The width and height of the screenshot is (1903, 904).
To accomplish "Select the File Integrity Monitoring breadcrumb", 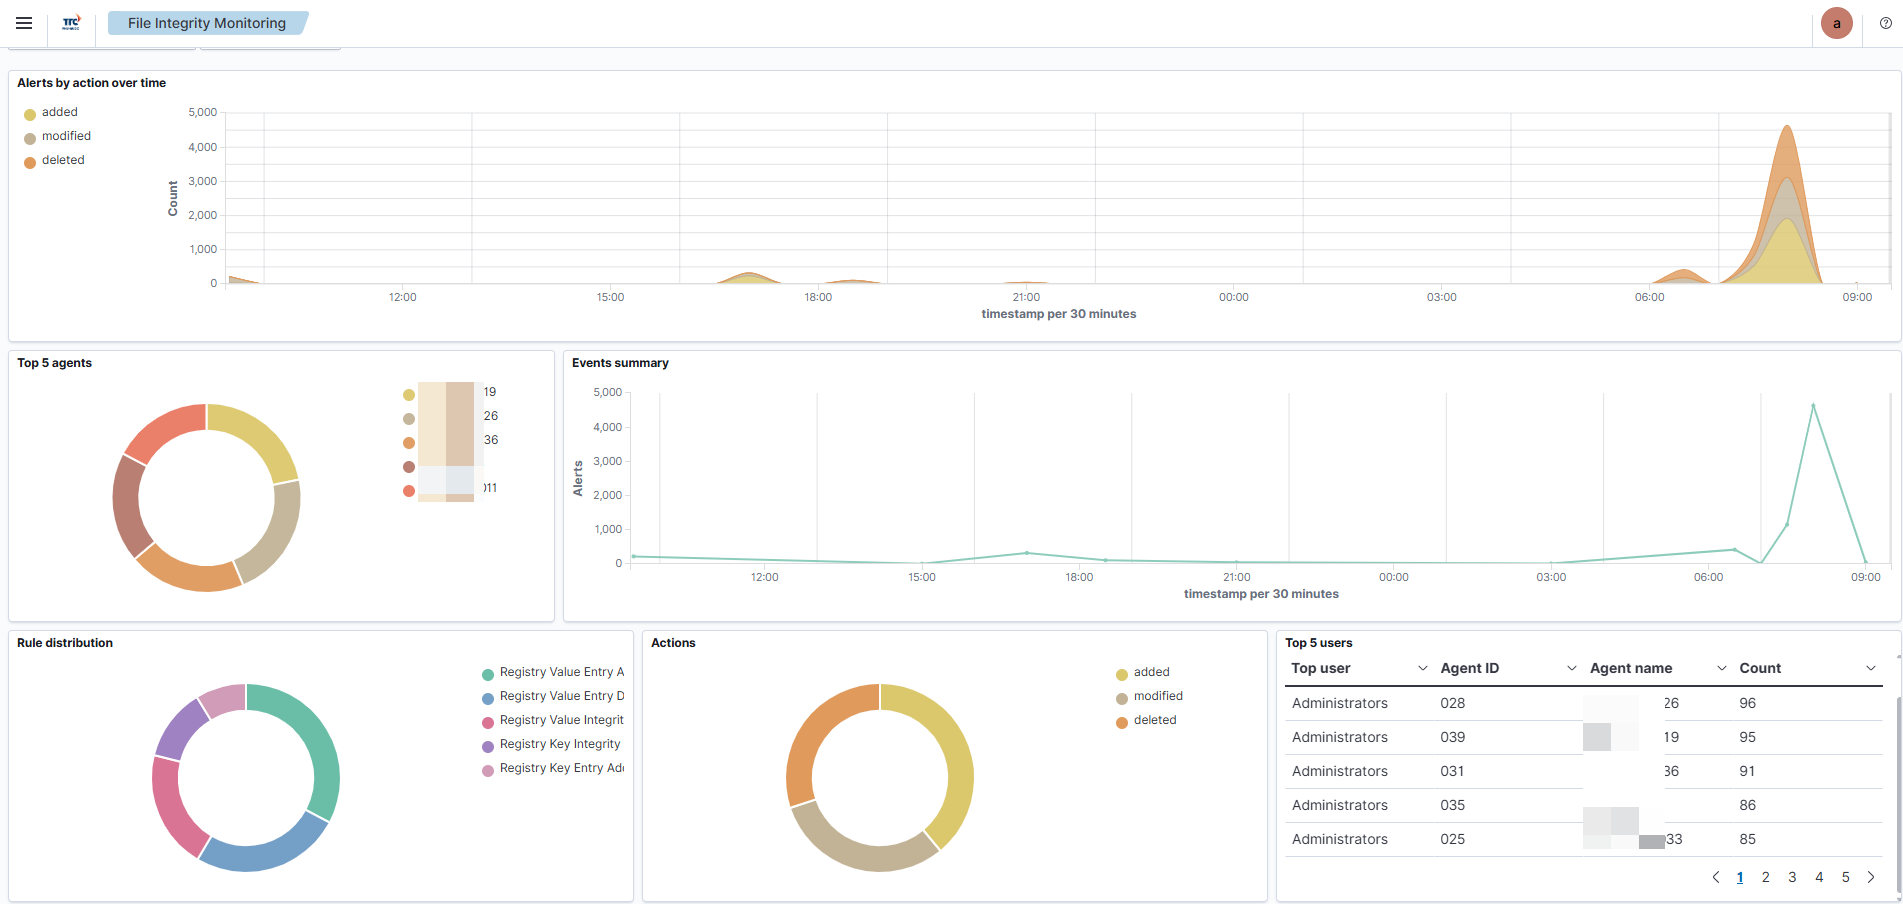I will [x=207, y=23].
